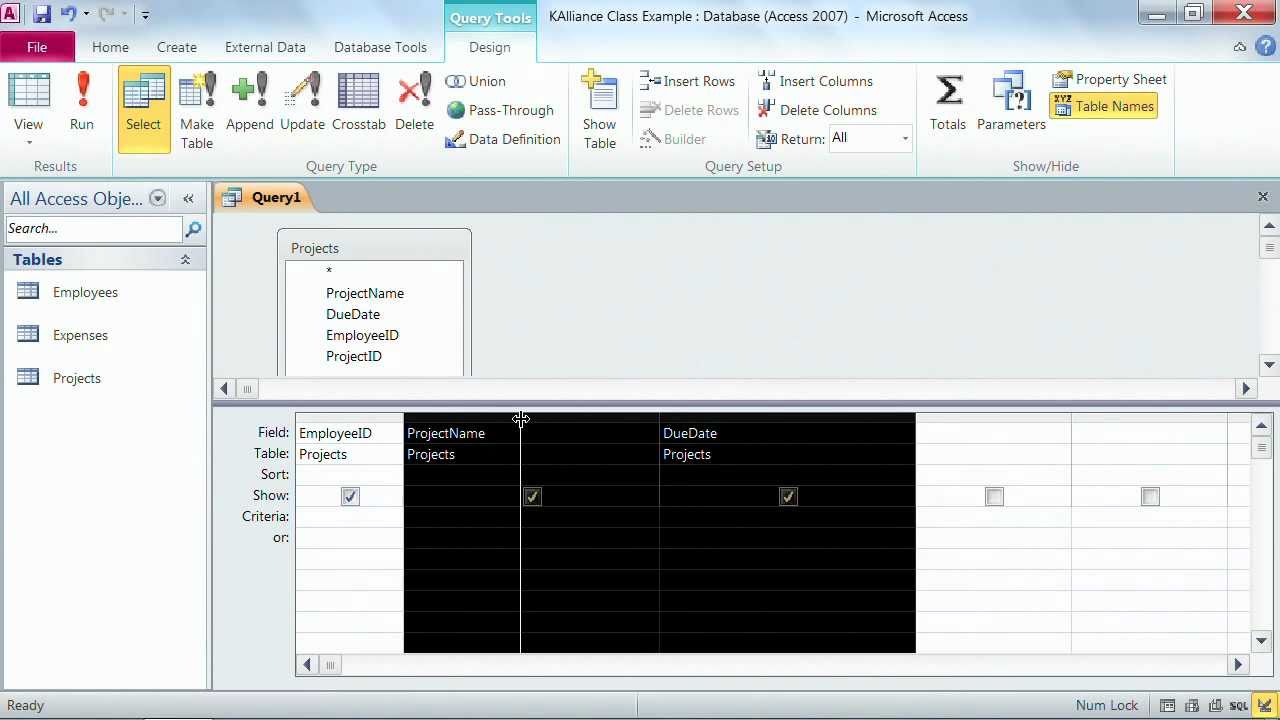Open the Expenses table

[x=80, y=335]
